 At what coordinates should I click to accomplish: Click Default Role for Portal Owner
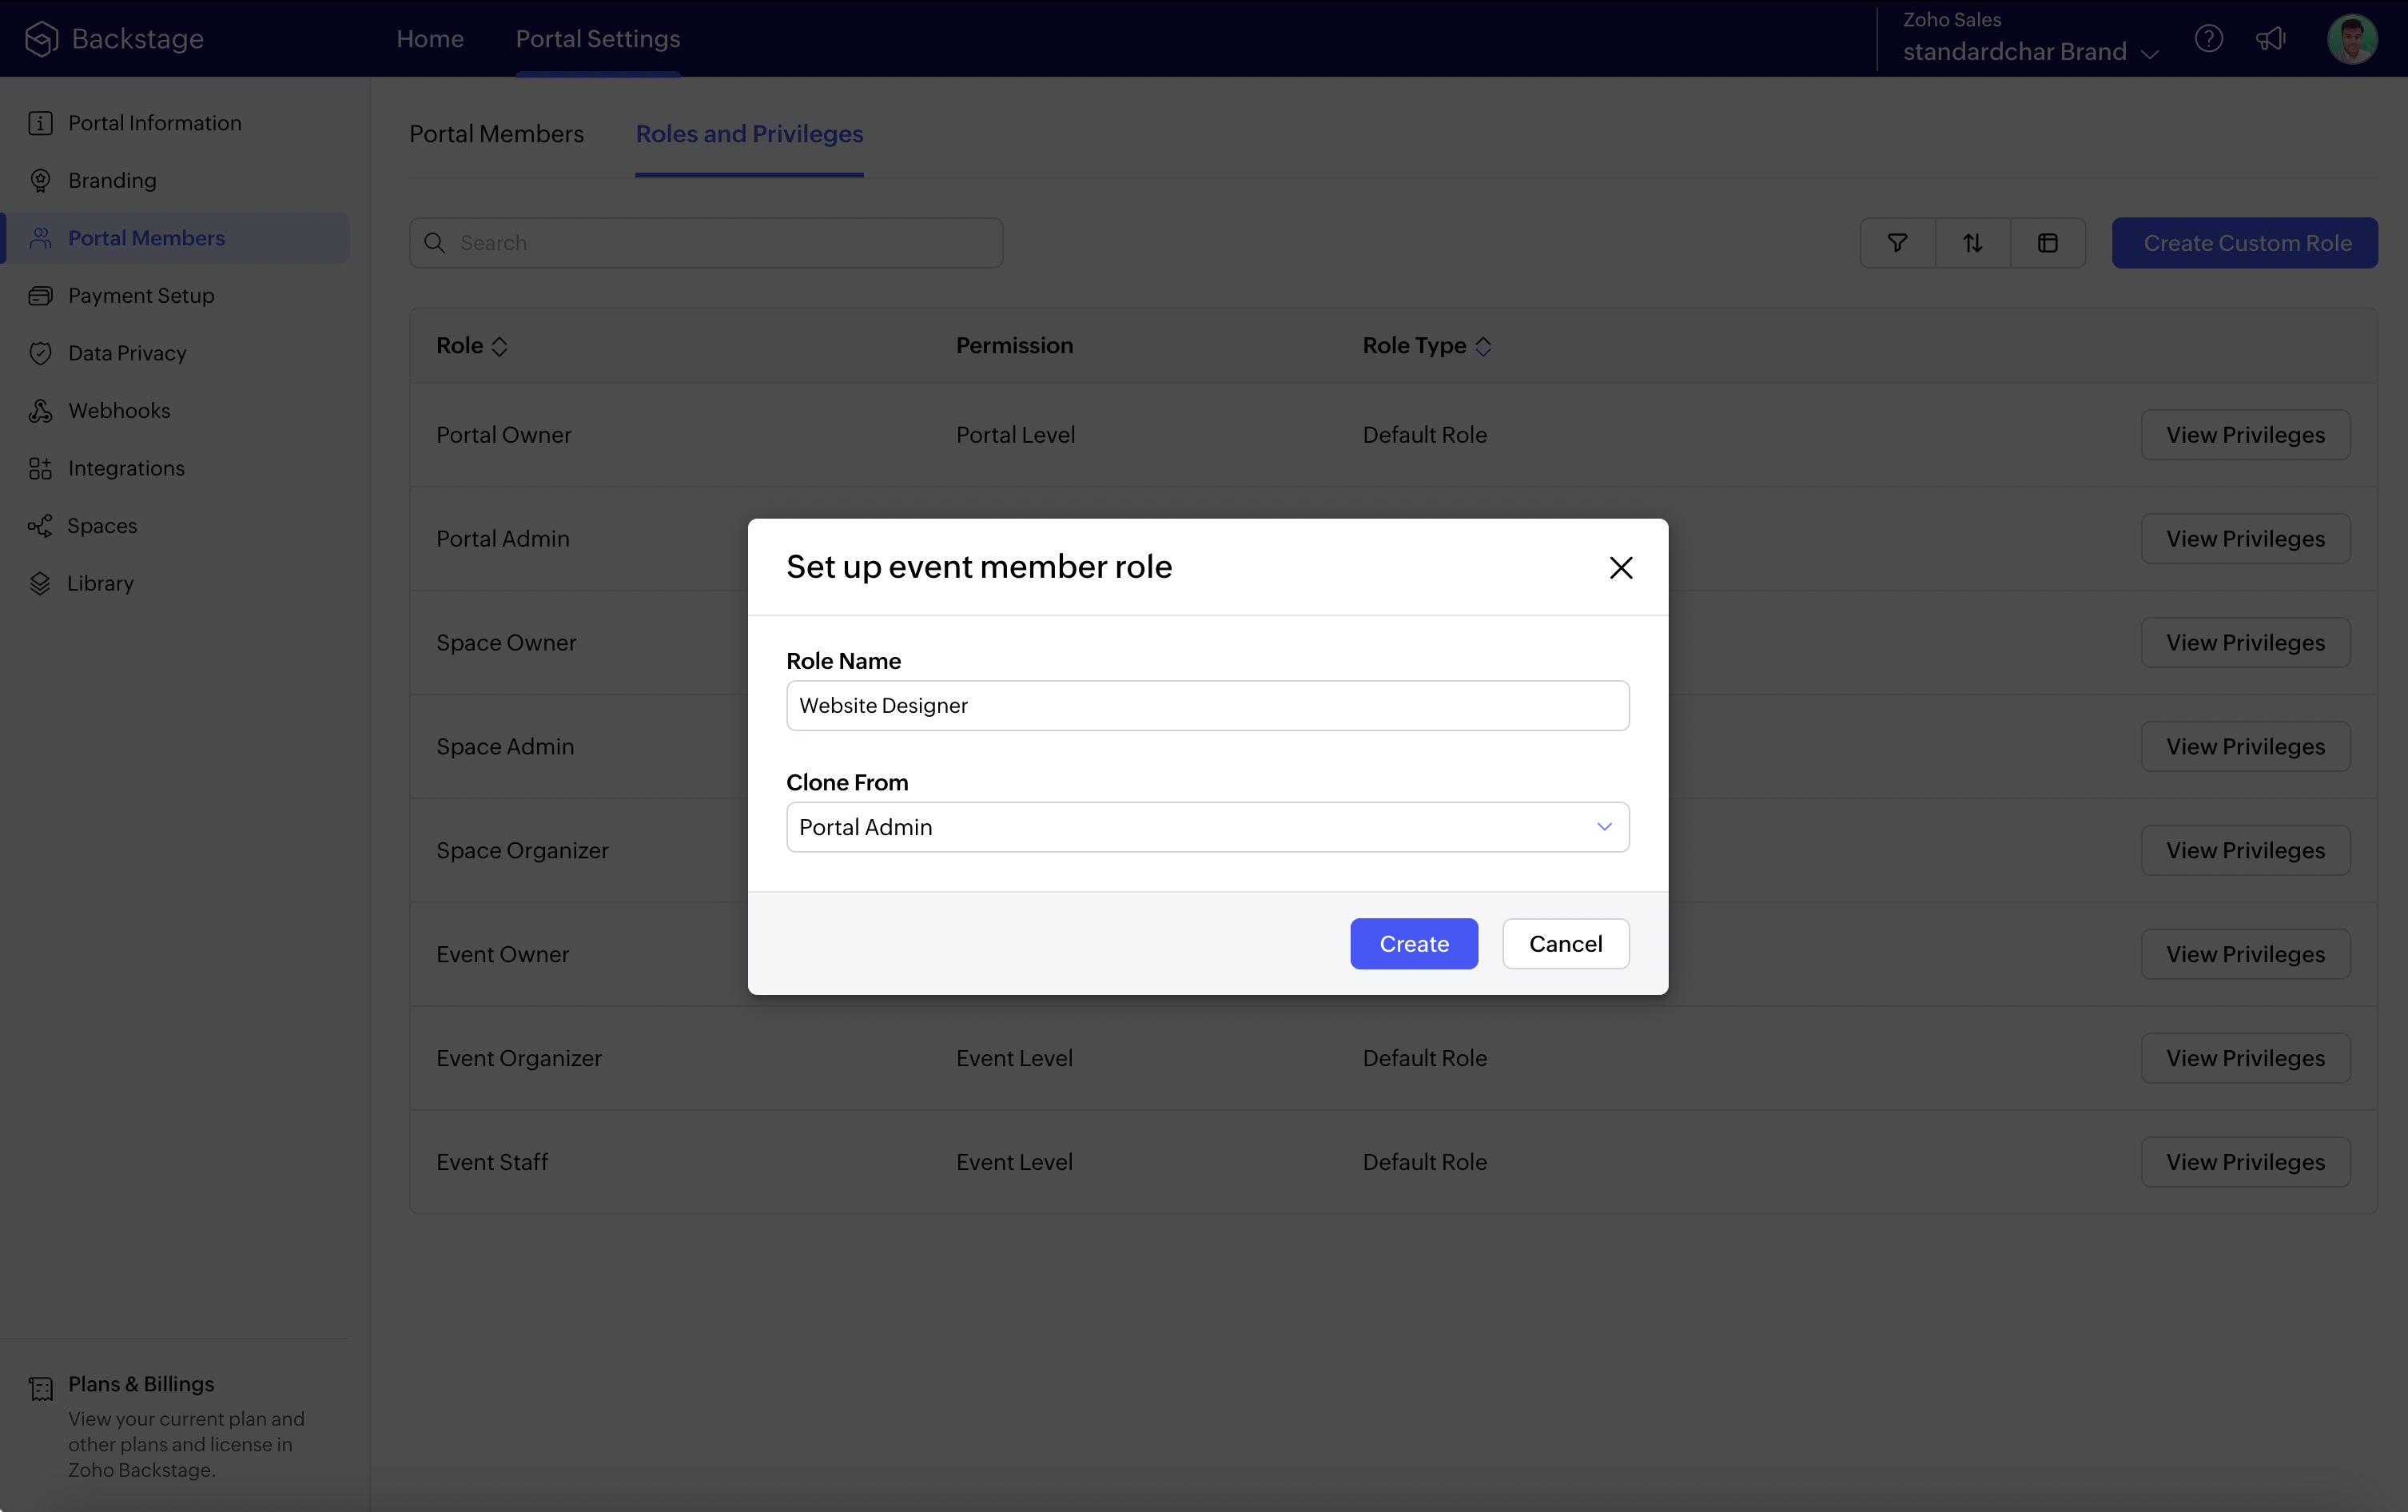tap(1424, 435)
